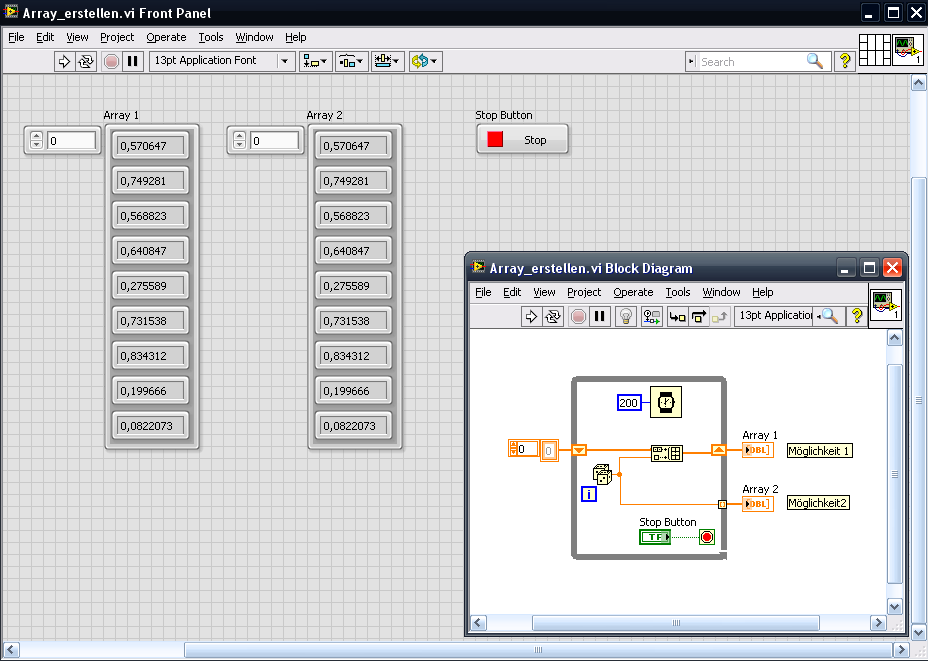Click the Run arrow in Front Panel toolbar
The width and height of the screenshot is (928, 661).
click(64, 61)
